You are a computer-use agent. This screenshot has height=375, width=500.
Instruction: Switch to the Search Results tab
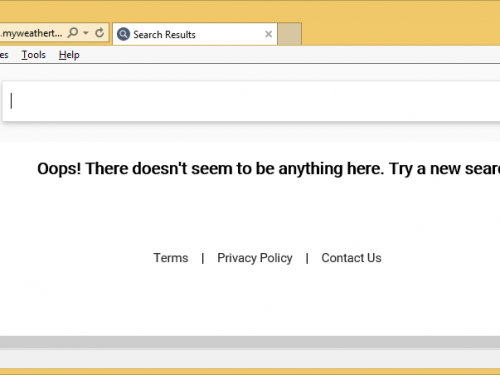pos(195,34)
